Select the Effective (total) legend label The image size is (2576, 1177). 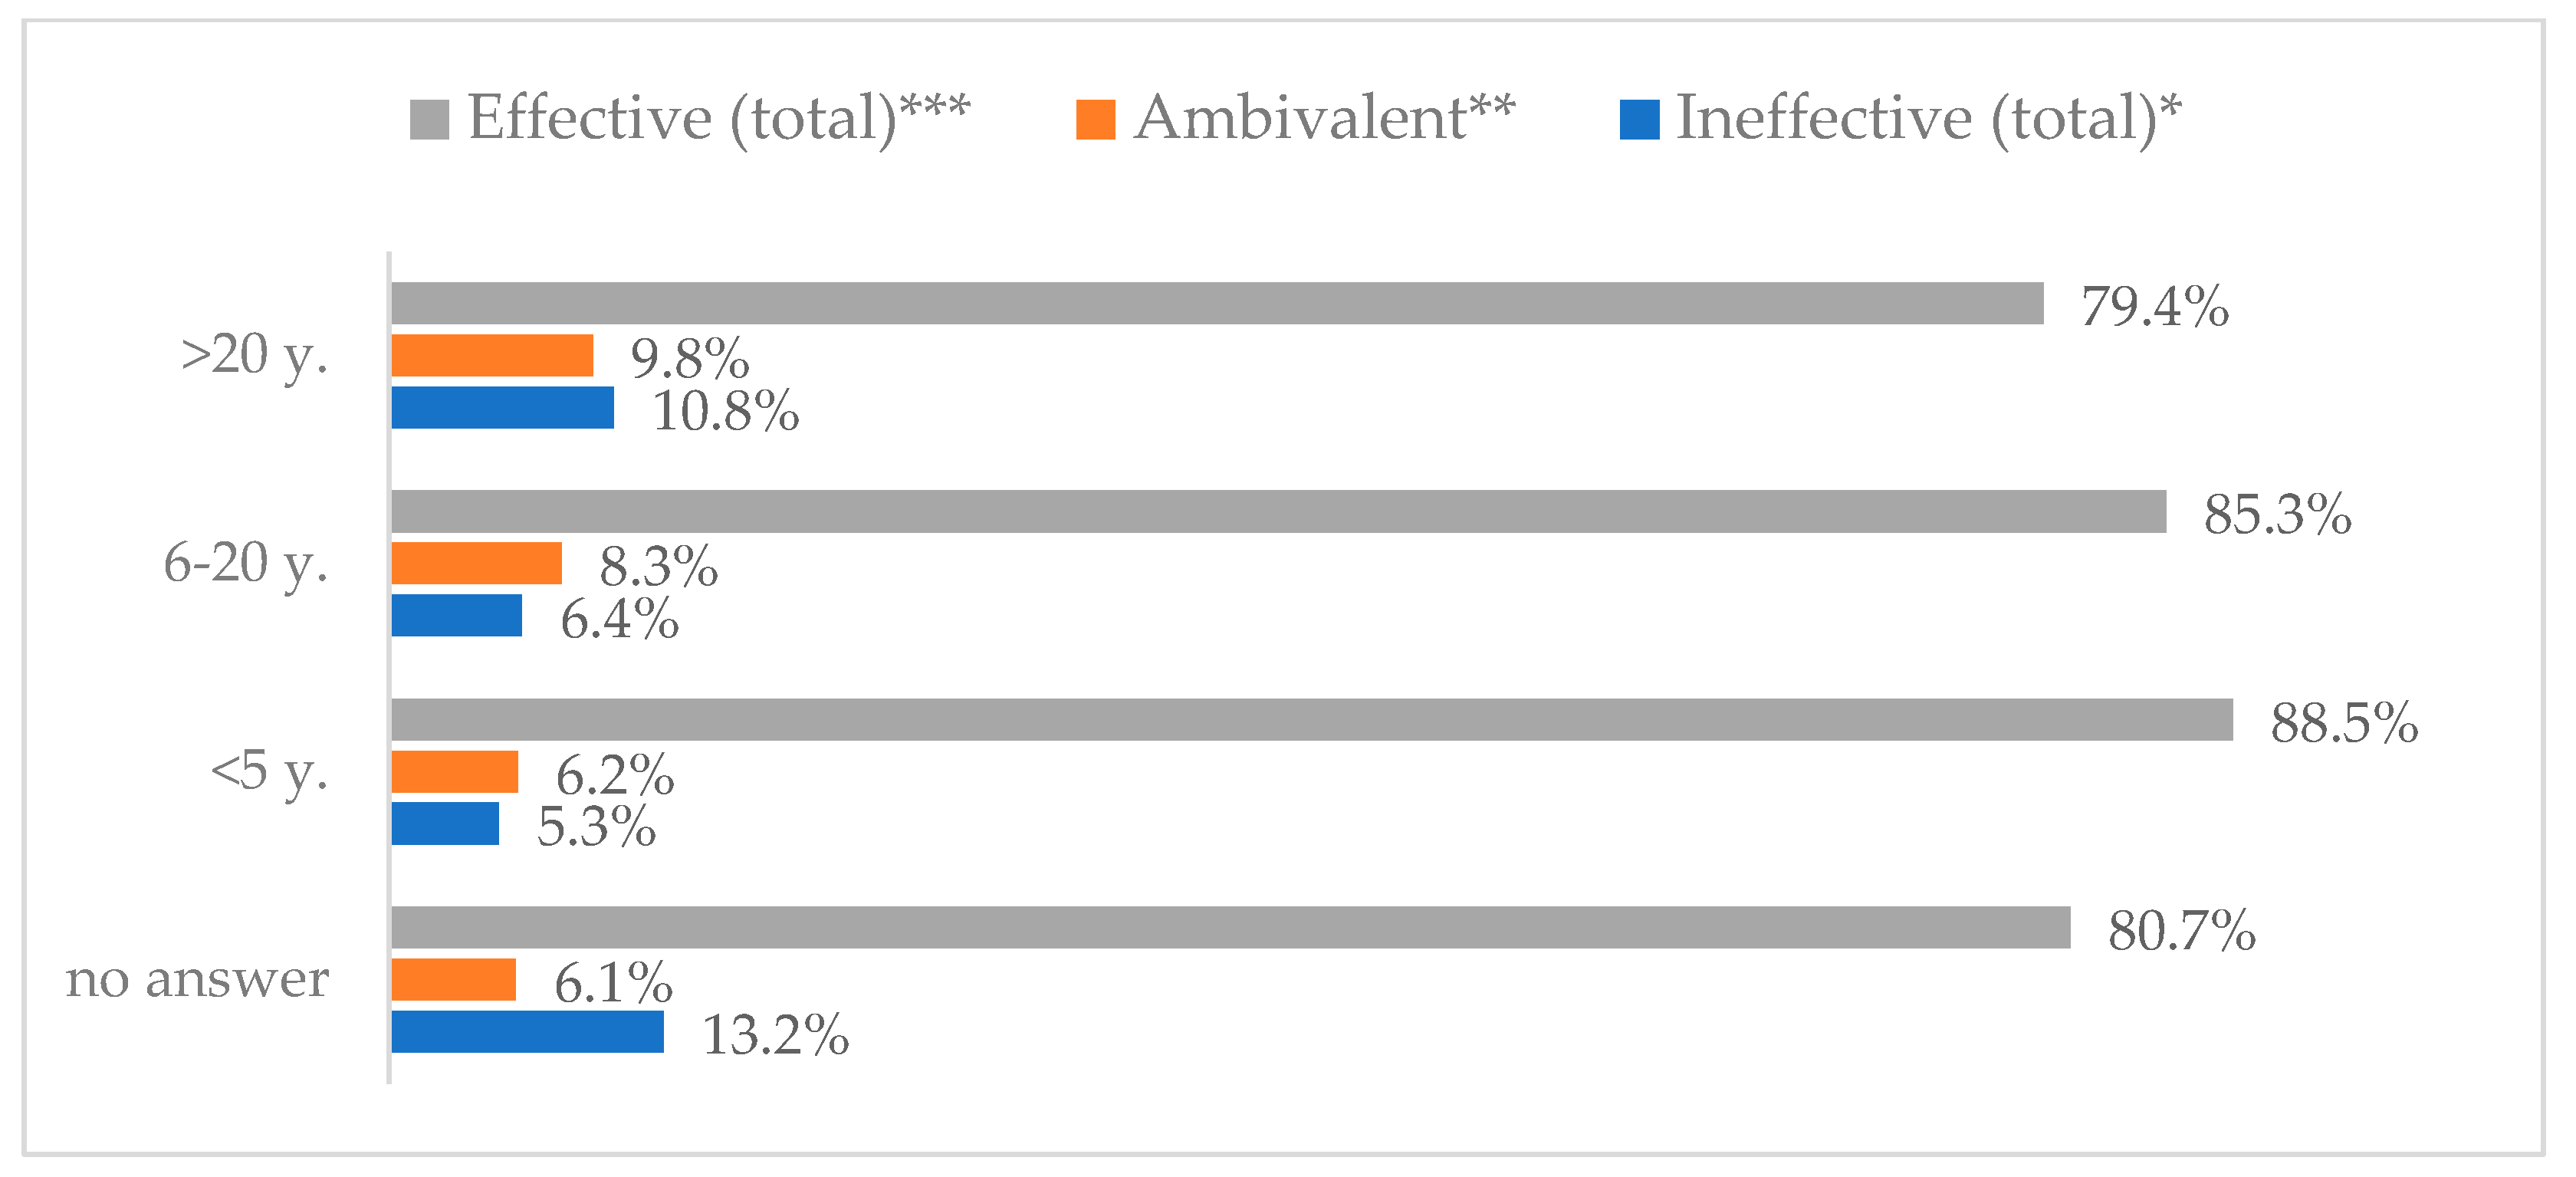(x=718, y=118)
